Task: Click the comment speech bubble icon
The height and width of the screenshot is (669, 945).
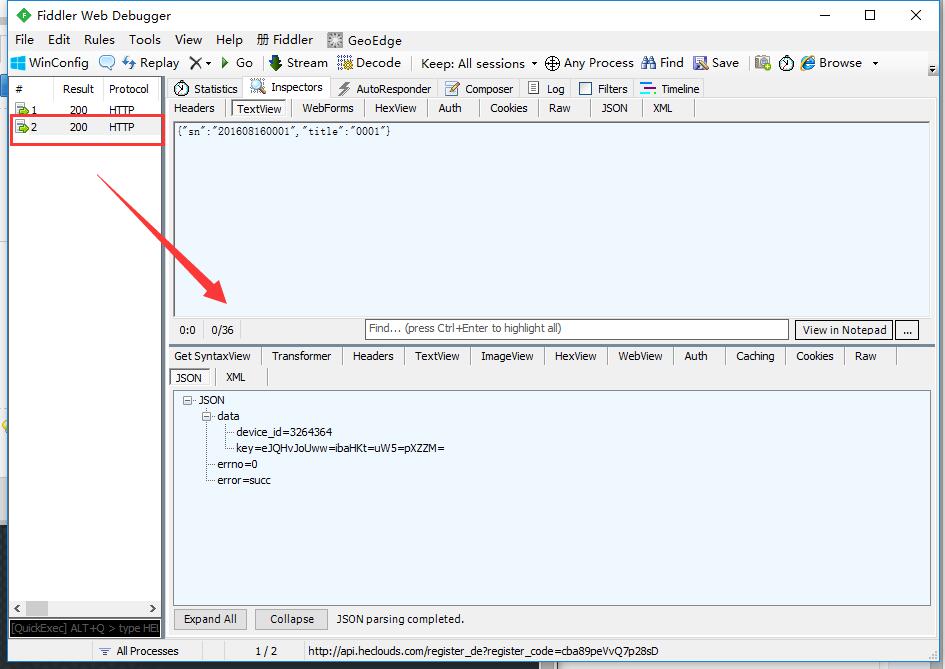Action: [x=107, y=62]
